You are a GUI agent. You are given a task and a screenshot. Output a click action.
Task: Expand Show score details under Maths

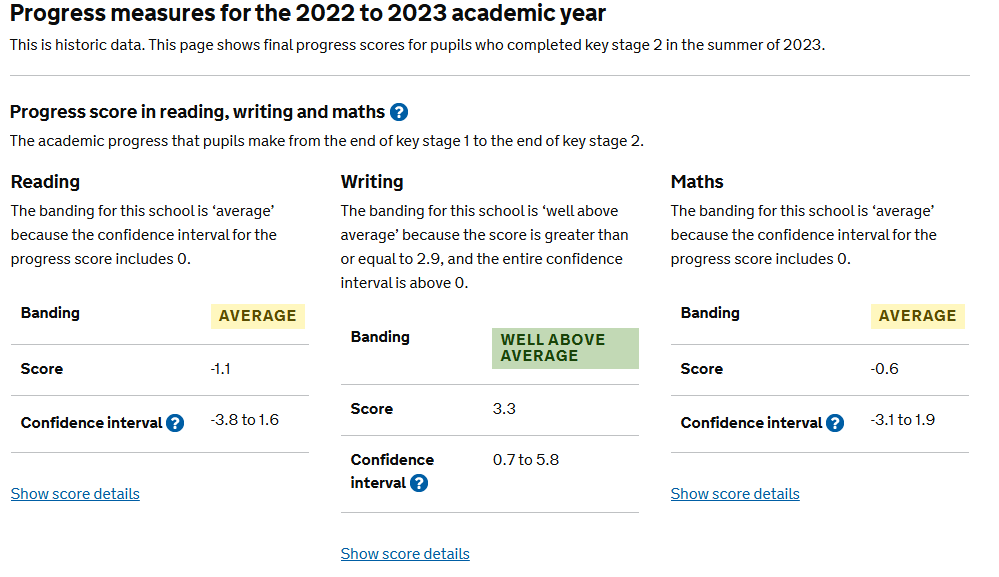click(735, 494)
